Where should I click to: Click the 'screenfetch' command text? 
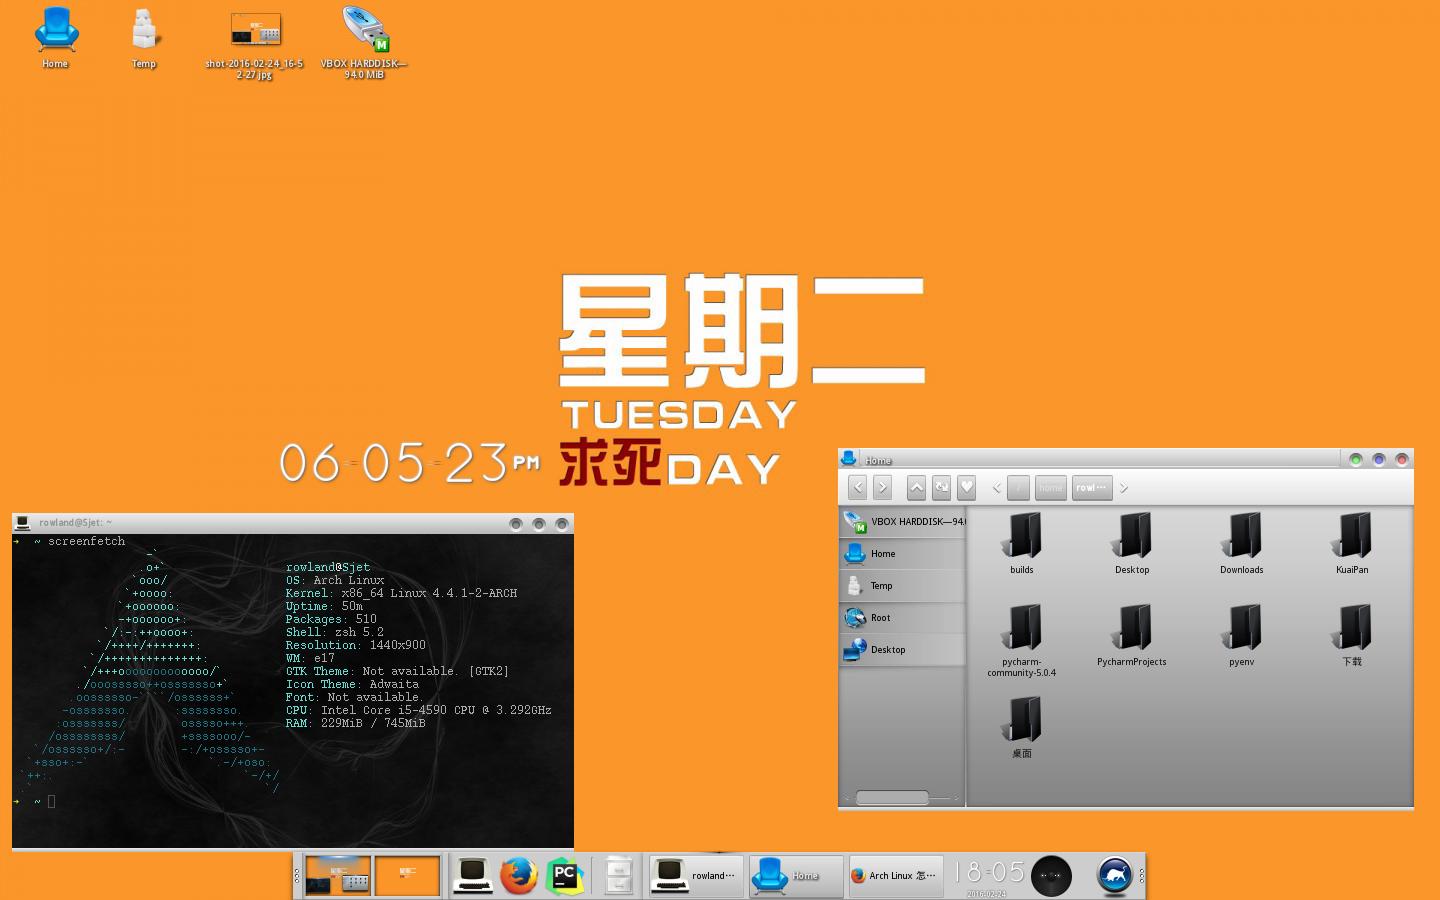87,541
